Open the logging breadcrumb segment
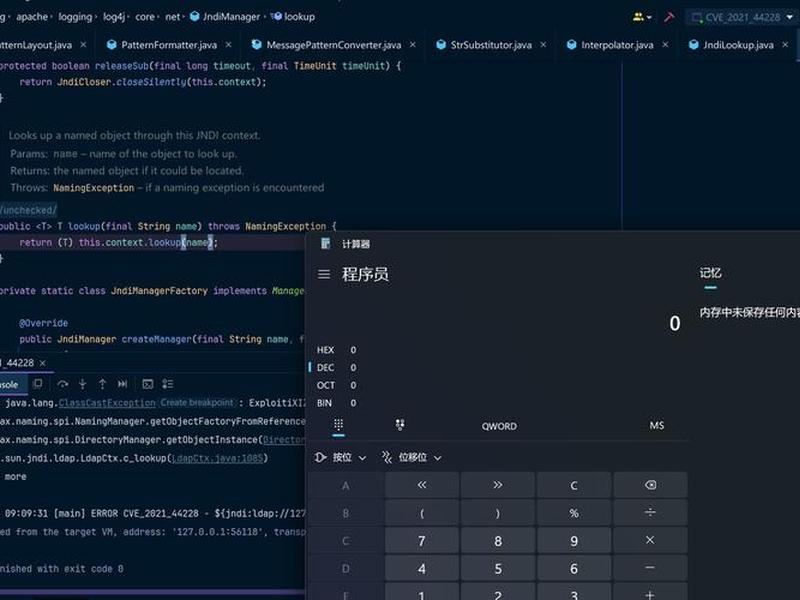The width and height of the screenshot is (800, 600). (x=75, y=17)
